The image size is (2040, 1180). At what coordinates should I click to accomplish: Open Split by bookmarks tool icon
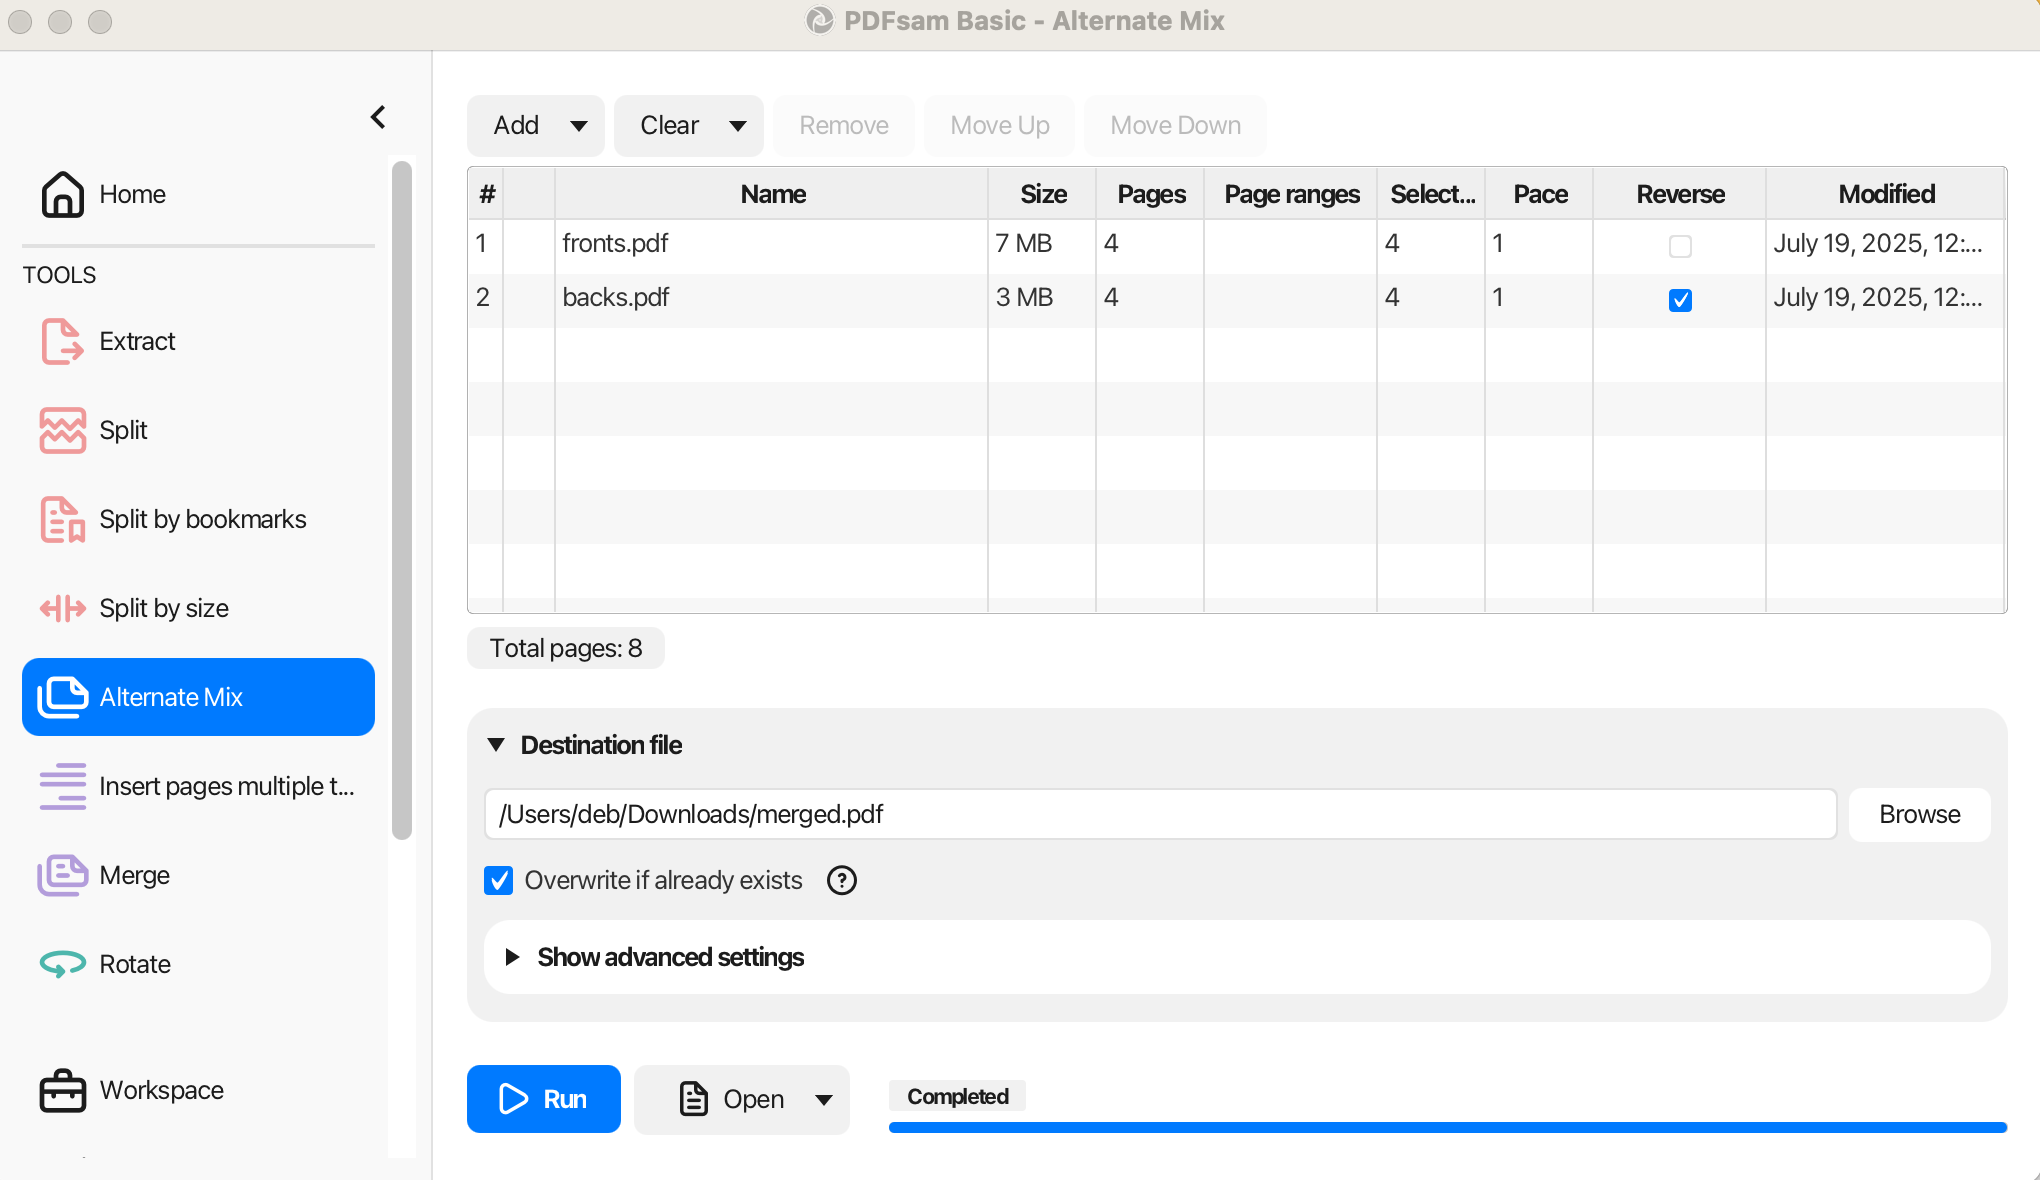(62, 520)
